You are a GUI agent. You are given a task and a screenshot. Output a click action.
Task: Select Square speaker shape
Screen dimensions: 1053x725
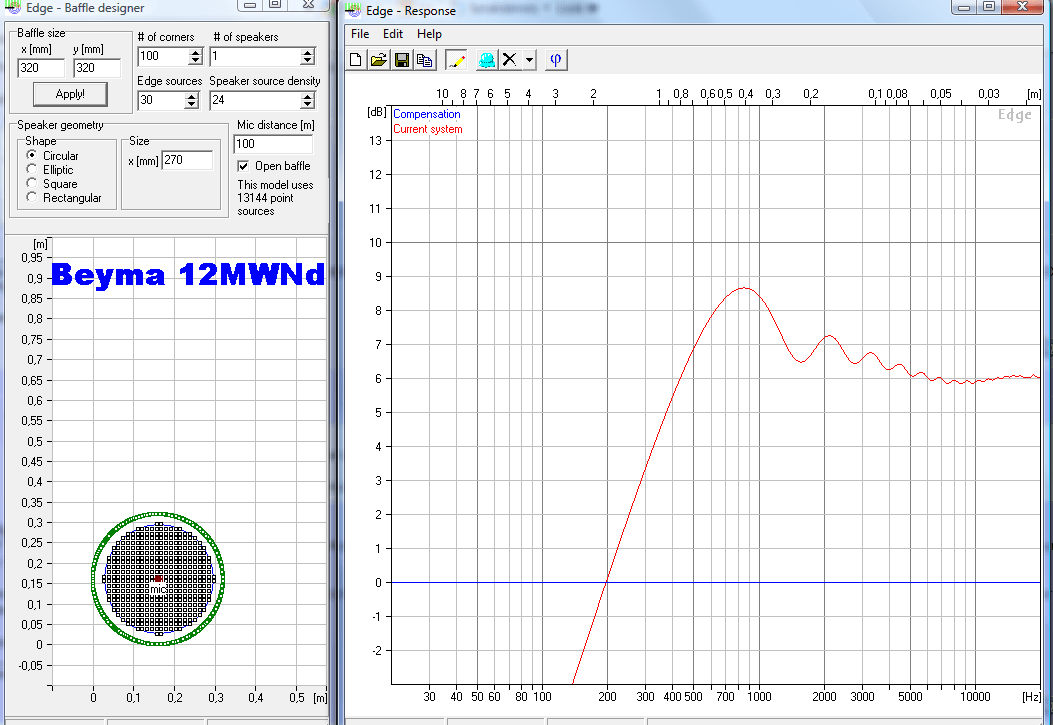click(x=32, y=183)
